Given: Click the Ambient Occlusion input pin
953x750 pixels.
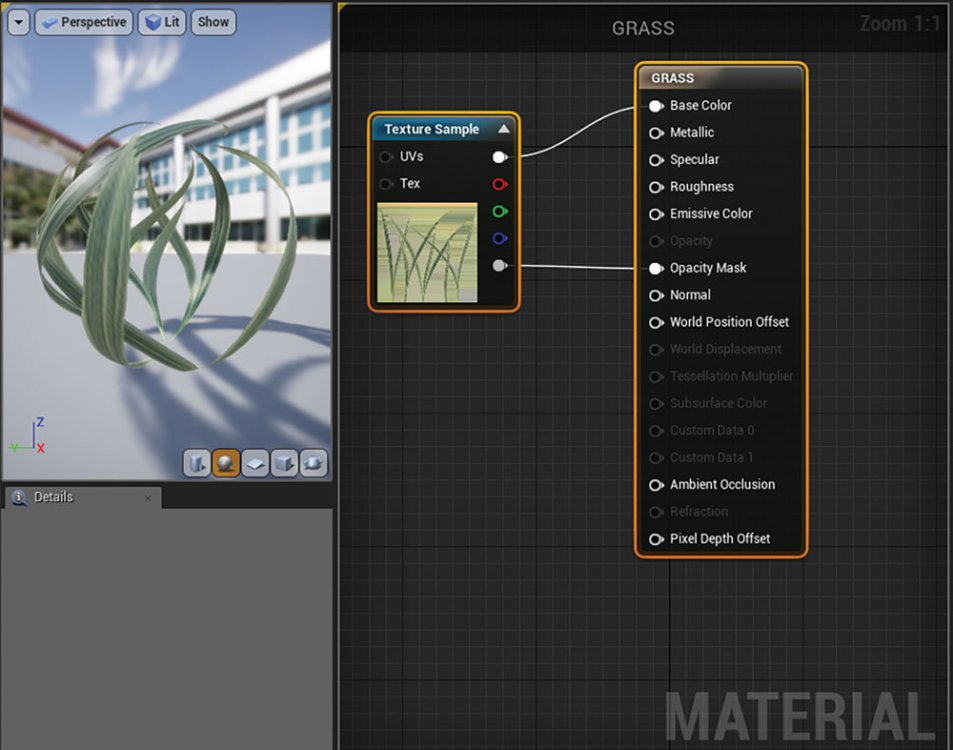Looking at the screenshot, I should click(656, 485).
